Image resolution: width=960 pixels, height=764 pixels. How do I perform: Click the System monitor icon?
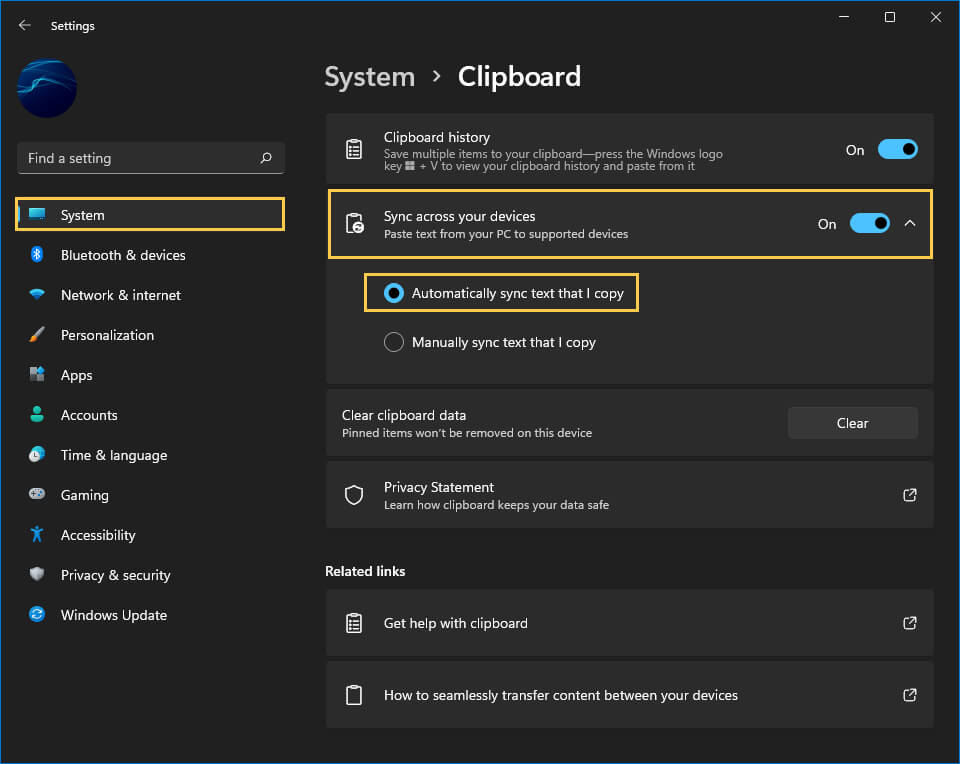coord(37,214)
